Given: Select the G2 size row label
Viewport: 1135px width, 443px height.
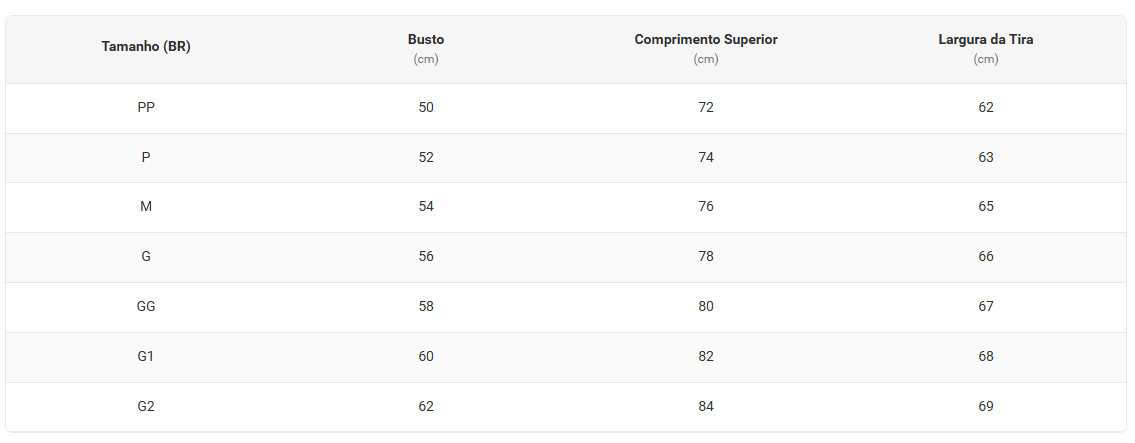Looking at the screenshot, I should point(146,407).
